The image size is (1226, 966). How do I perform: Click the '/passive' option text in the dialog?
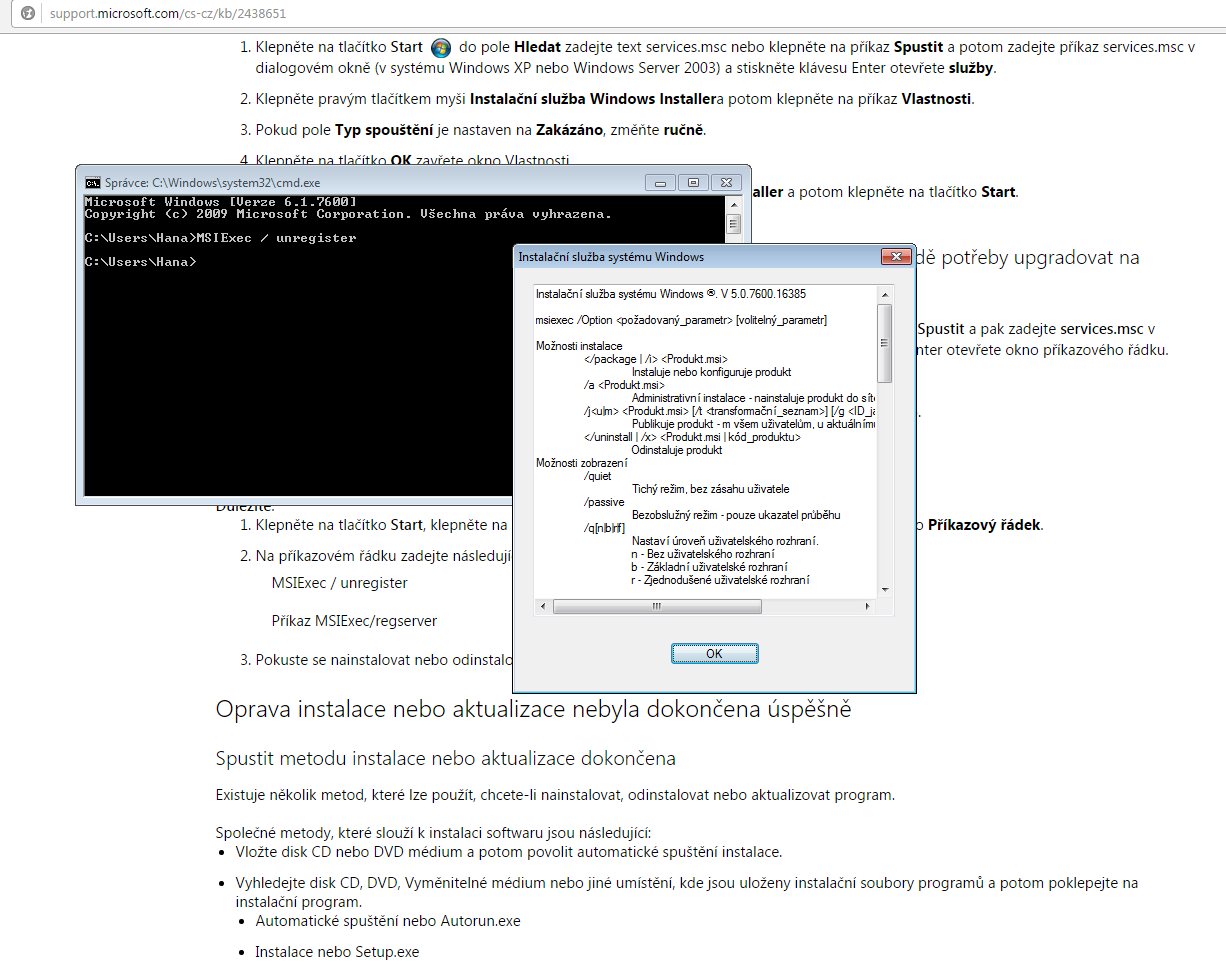pos(603,502)
